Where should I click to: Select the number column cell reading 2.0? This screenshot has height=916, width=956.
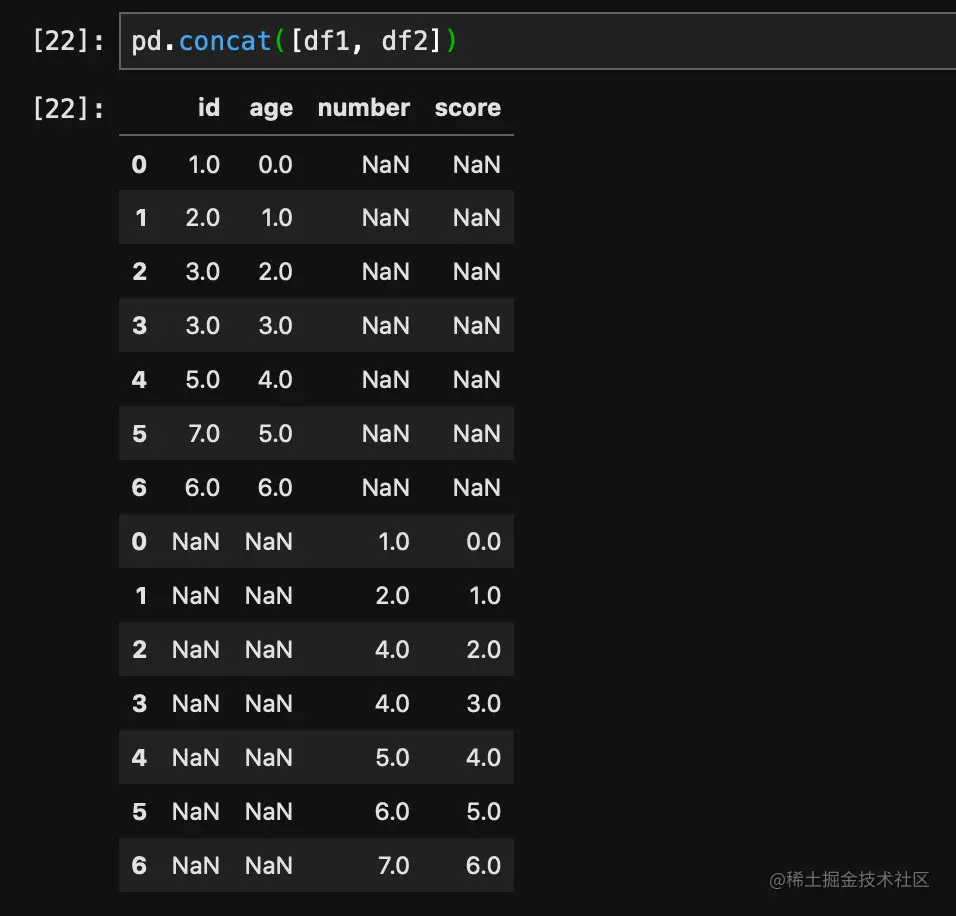click(x=392, y=595)
